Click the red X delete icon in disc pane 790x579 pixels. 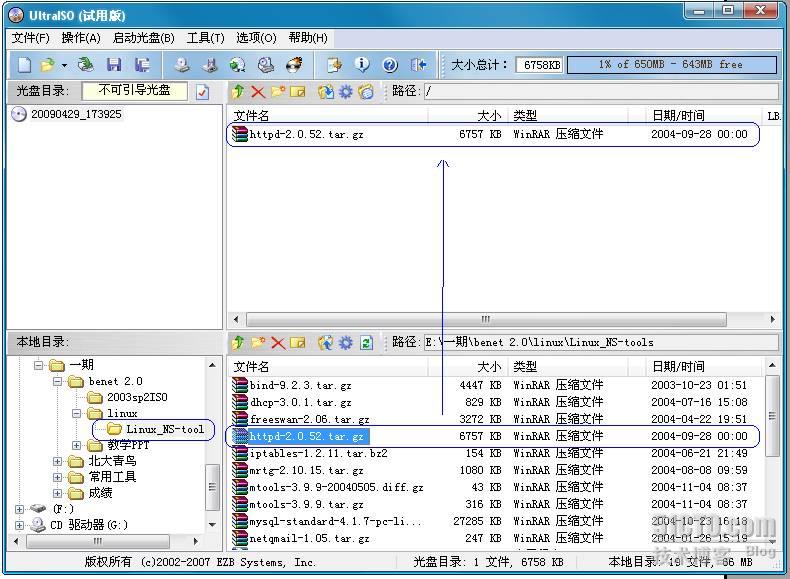258,92
